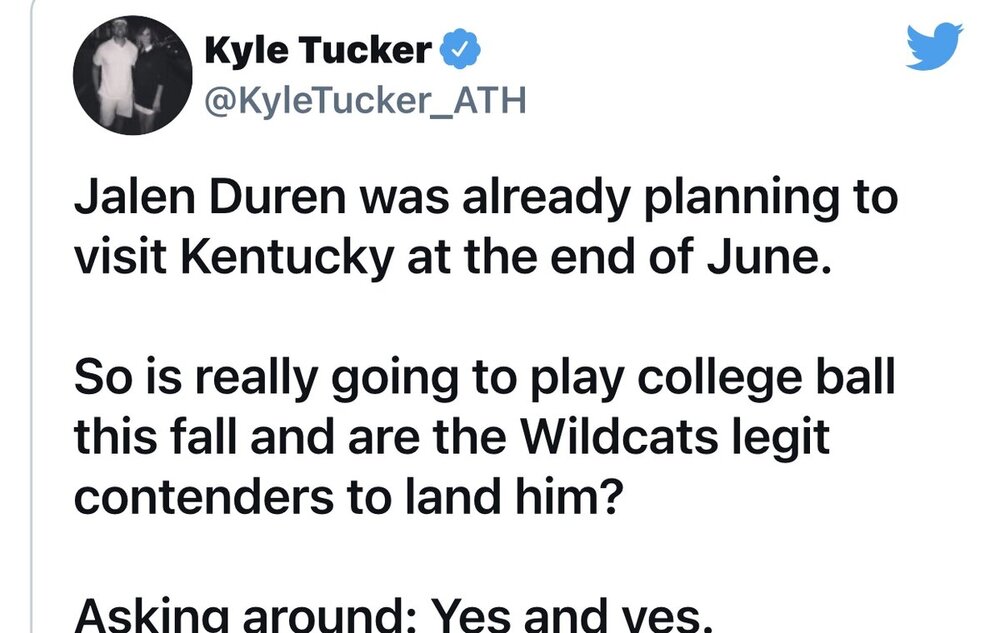Click the phrase "college ball"
Viewport: 1000px width, 633px height.
766,378
